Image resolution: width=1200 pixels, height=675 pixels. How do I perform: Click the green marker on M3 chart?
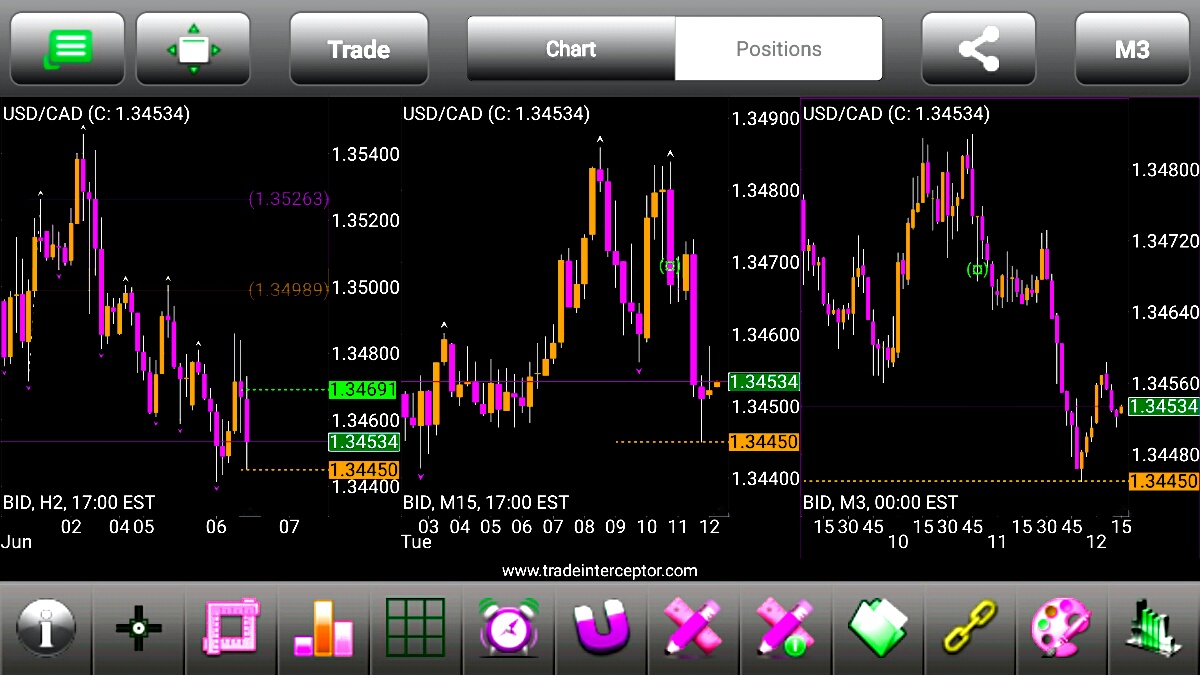(x=977, y=269)
